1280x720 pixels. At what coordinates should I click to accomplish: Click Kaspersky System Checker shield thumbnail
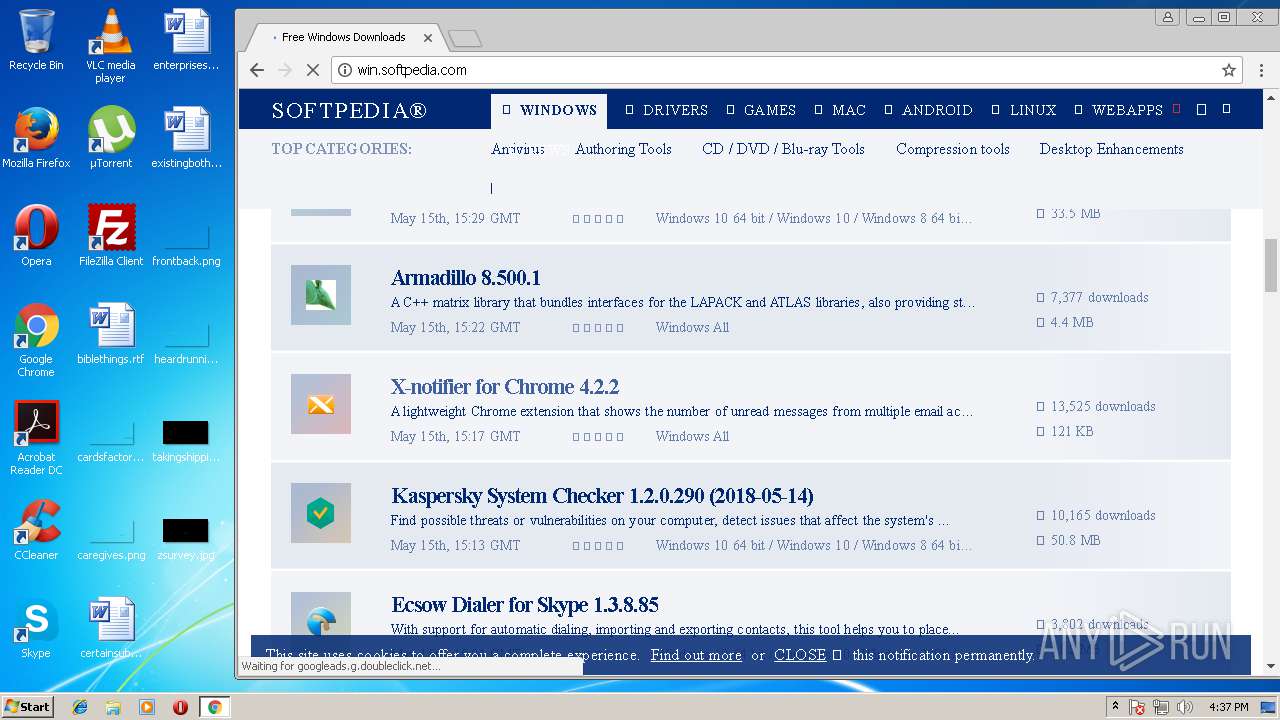321,513
